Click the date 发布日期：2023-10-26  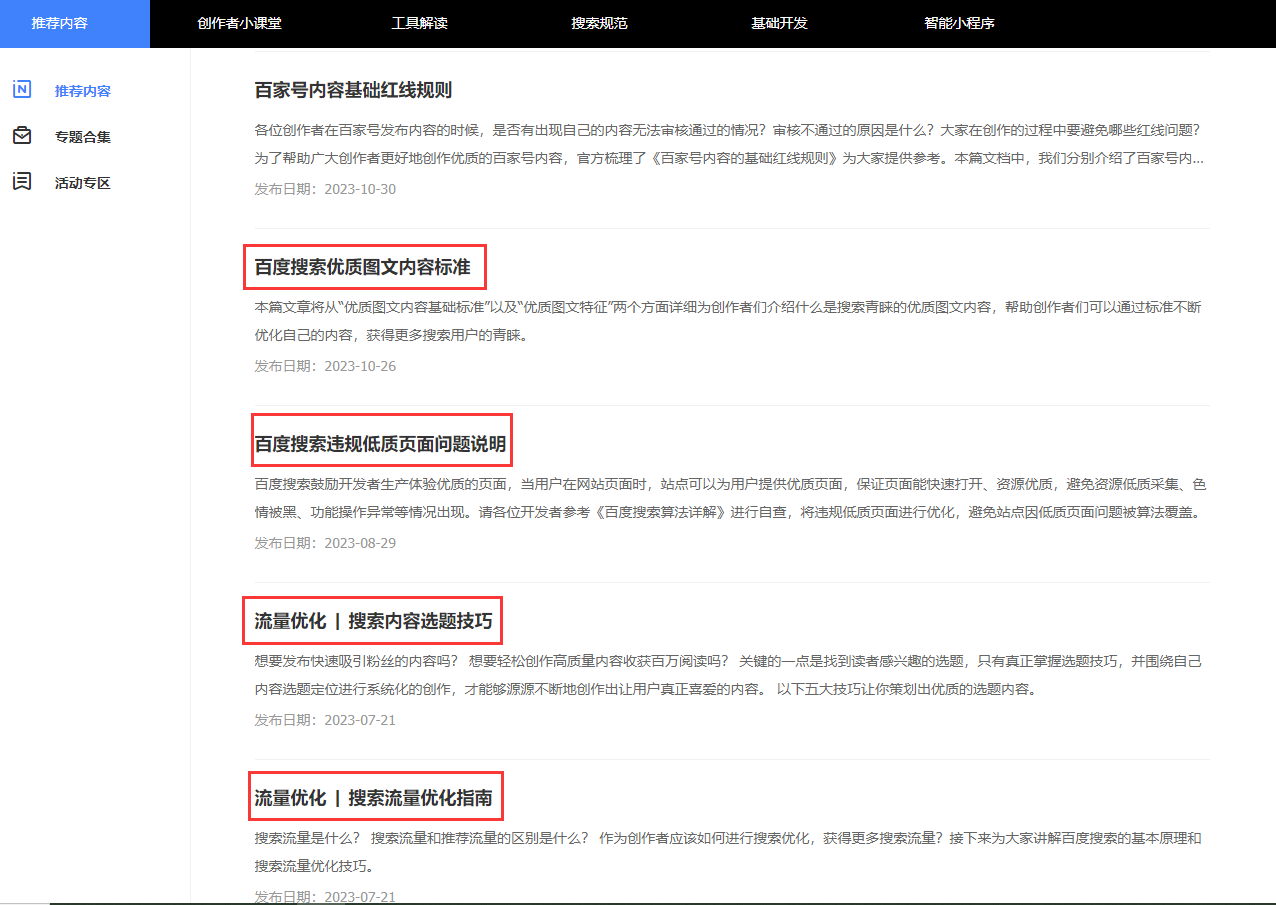coord(325,366)
